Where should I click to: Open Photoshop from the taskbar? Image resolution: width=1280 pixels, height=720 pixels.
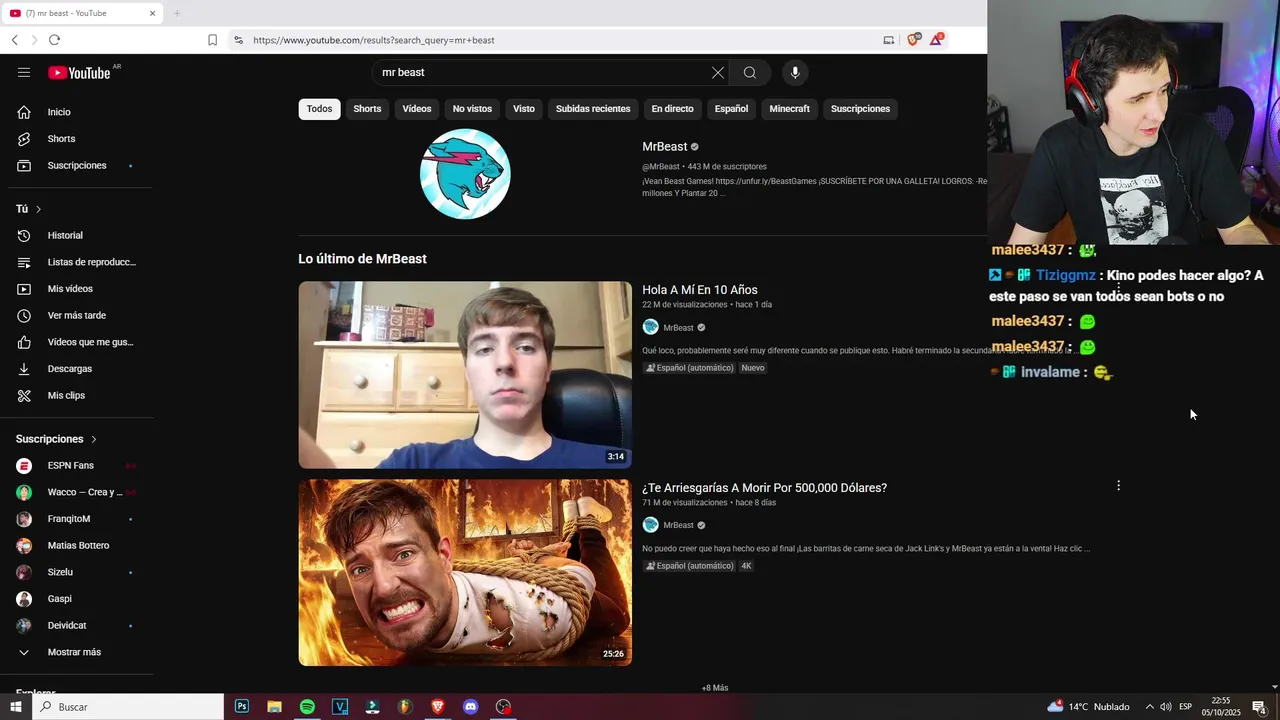tap(242, 707)
